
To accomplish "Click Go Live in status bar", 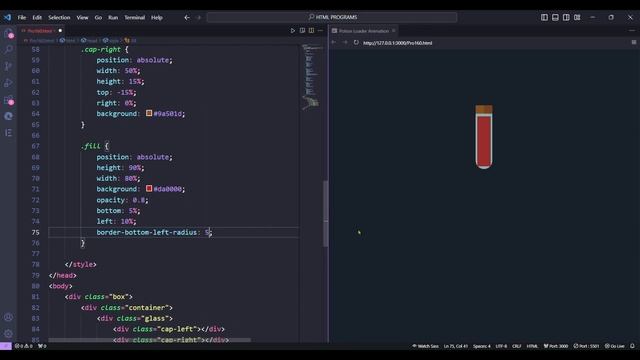I will click(615, 346).
